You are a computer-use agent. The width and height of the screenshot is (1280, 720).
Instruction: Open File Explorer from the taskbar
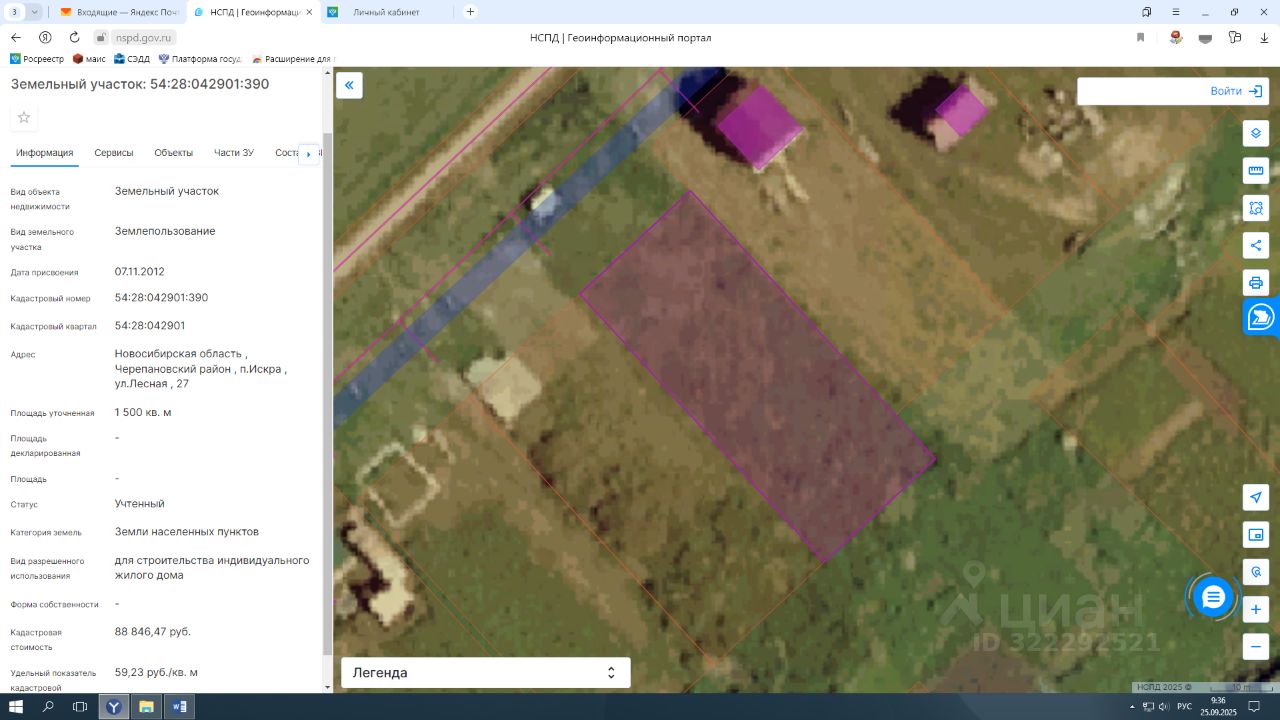(x=146, y=707)
